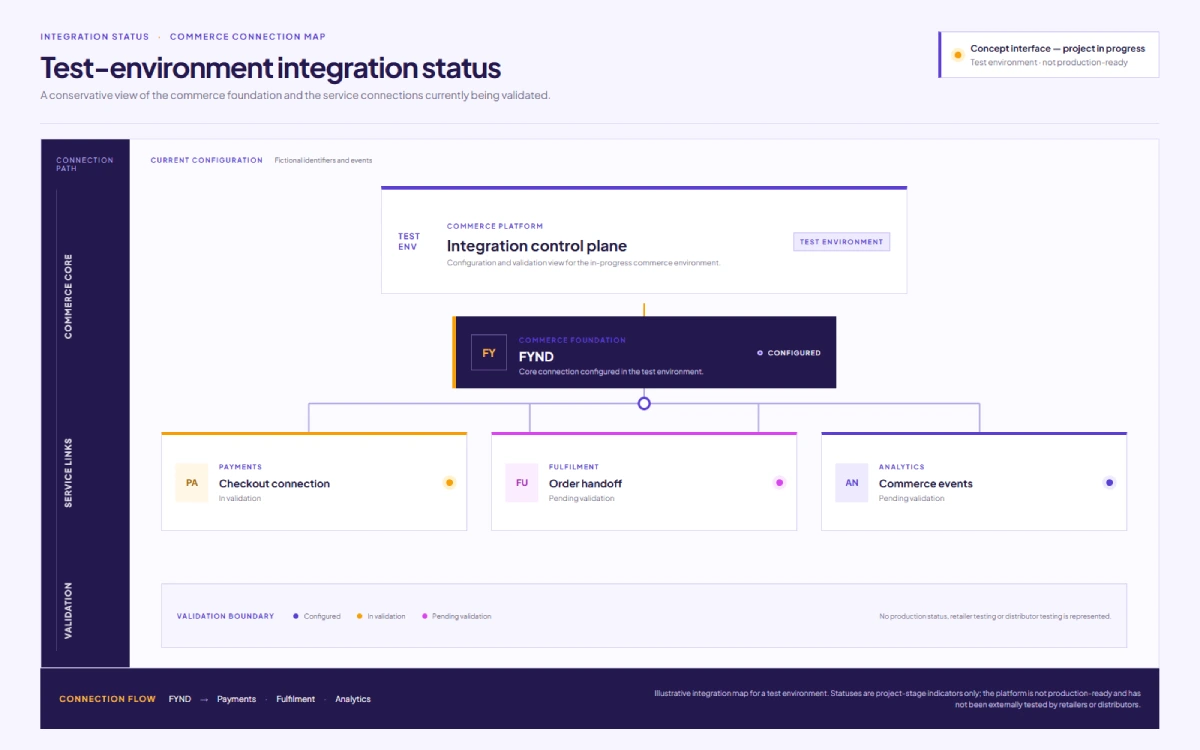Click the CONFIGURED status on the FYND card

[789, 353]
